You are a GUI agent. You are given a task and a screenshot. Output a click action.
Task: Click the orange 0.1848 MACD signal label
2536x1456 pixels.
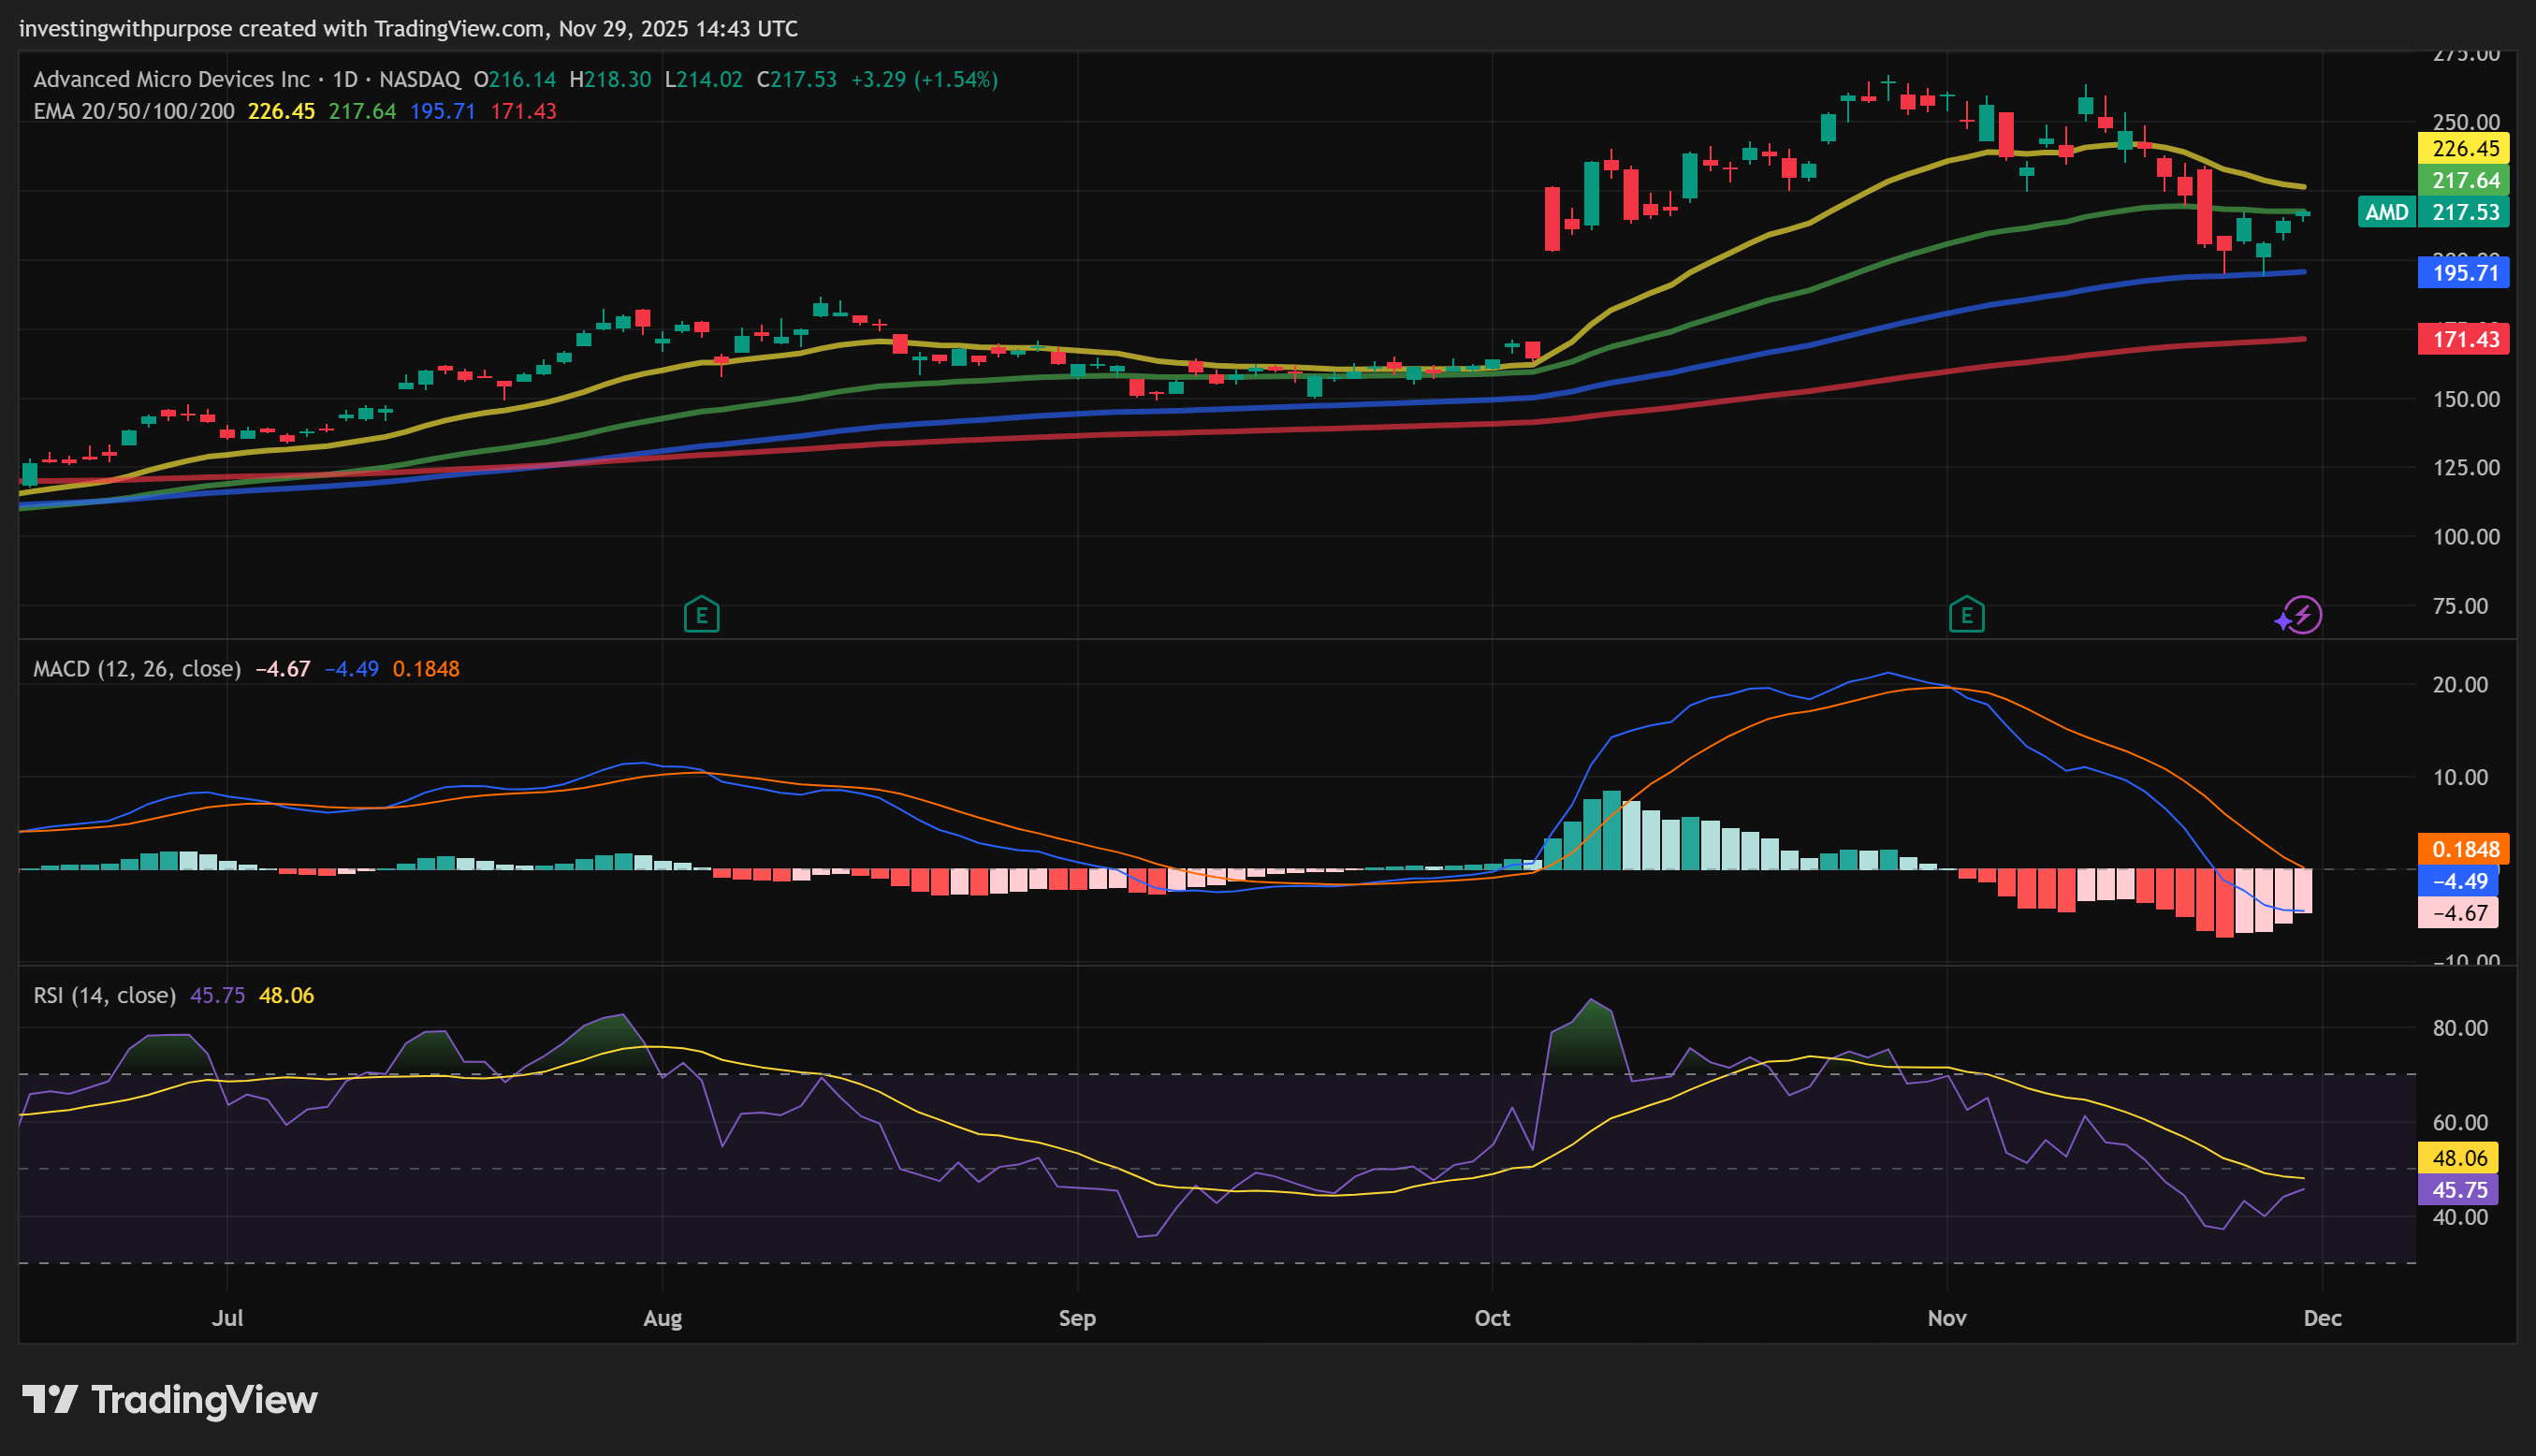click(2464, 849)
